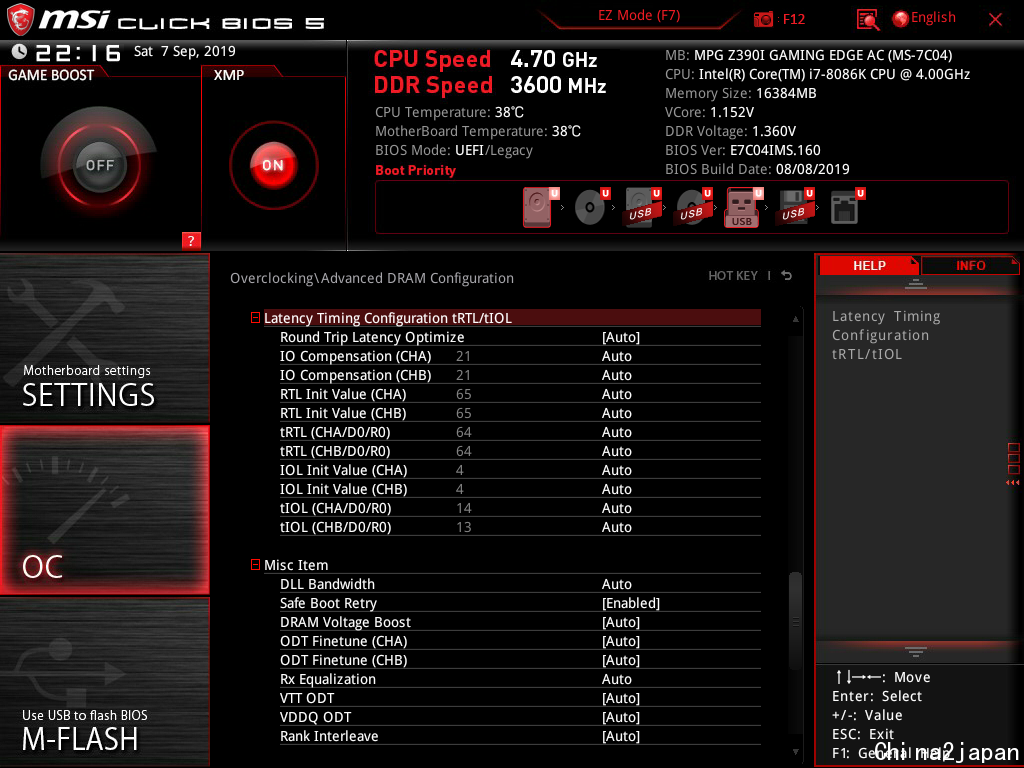Viewport: 1024px width, 768px height.
Task: Click the help panel bottom scroll handle
Action: (x=916, y=652)
